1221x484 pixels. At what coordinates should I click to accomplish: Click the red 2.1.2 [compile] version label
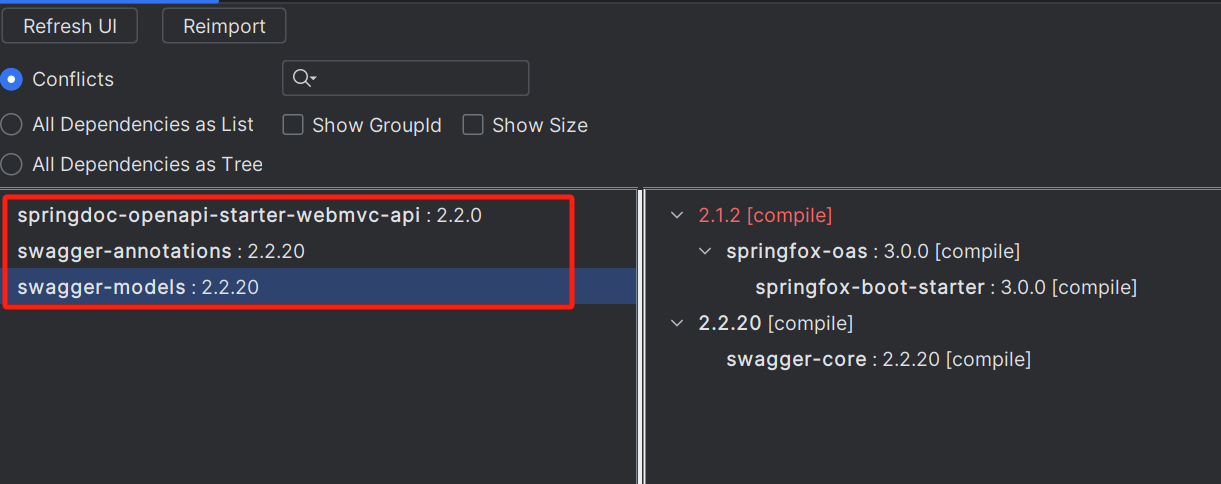pyautogui.click(x=765, y=215)
